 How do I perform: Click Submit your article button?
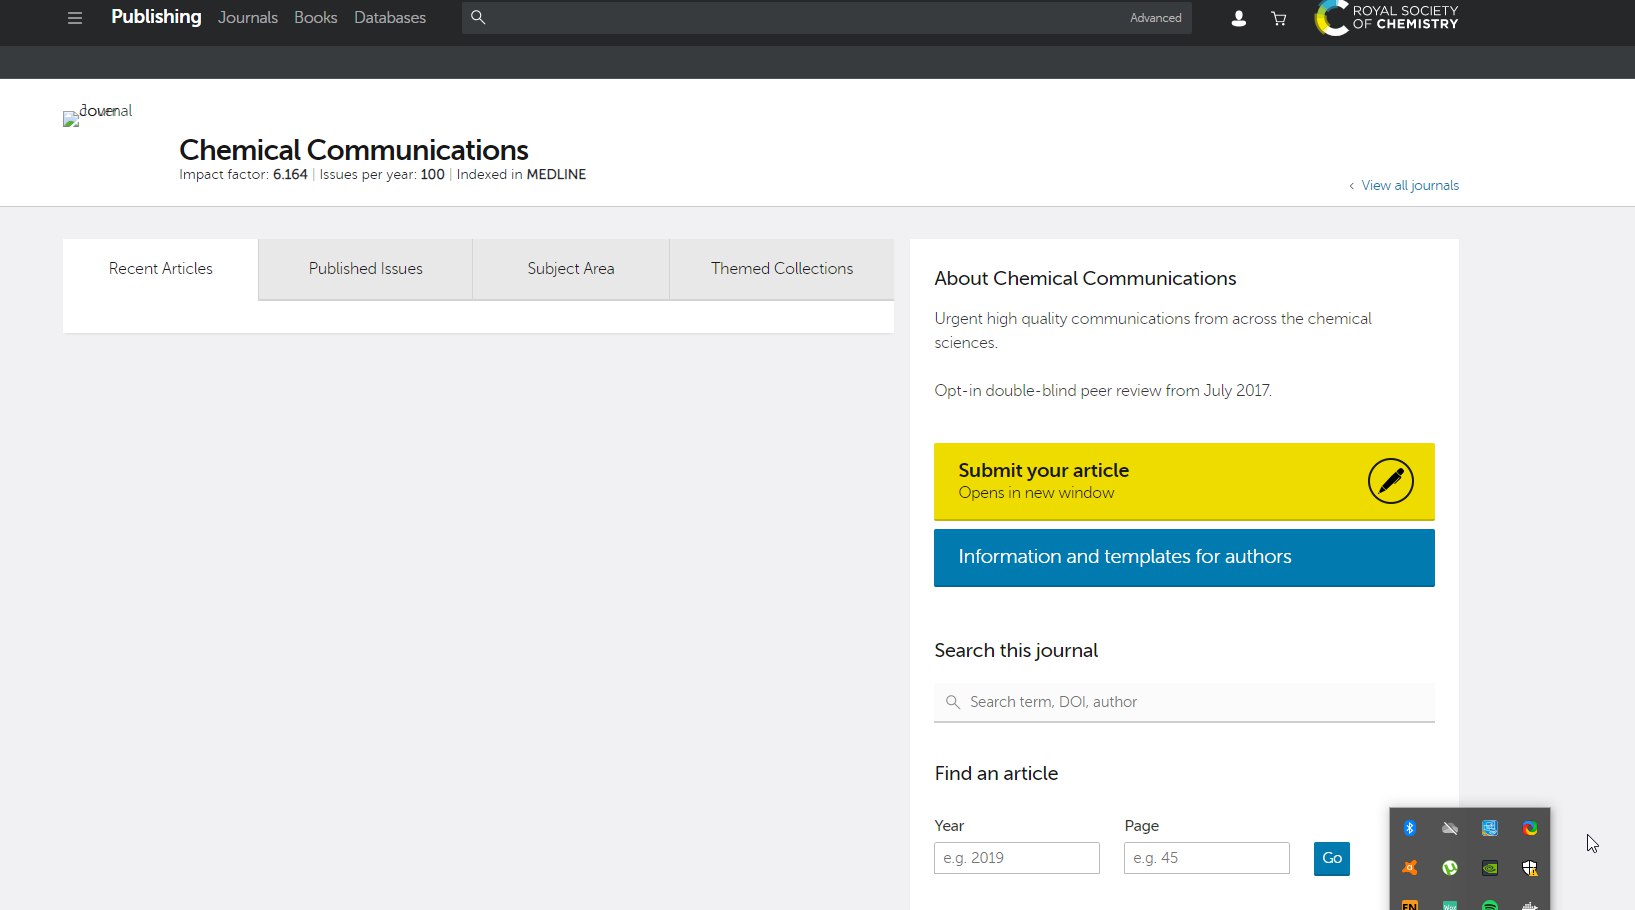[x=1184, y=481]
